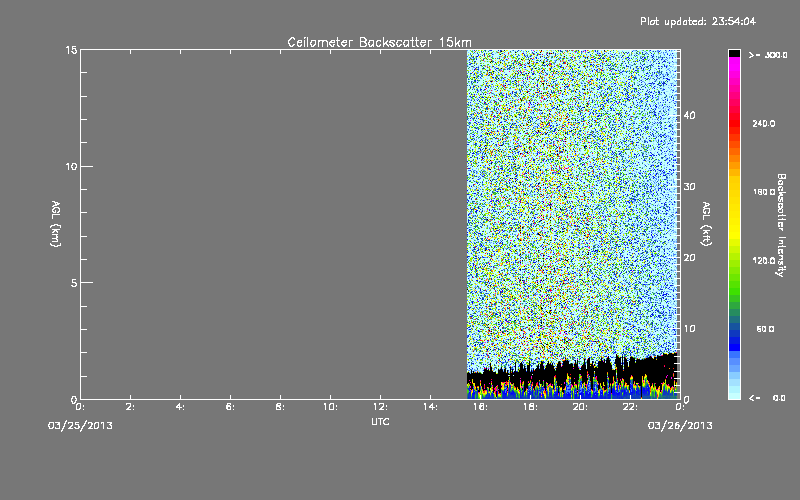The width and height of the screenshot is (800, 500).
Task: Click the 10 kft tick label
Action: (689, 329)
